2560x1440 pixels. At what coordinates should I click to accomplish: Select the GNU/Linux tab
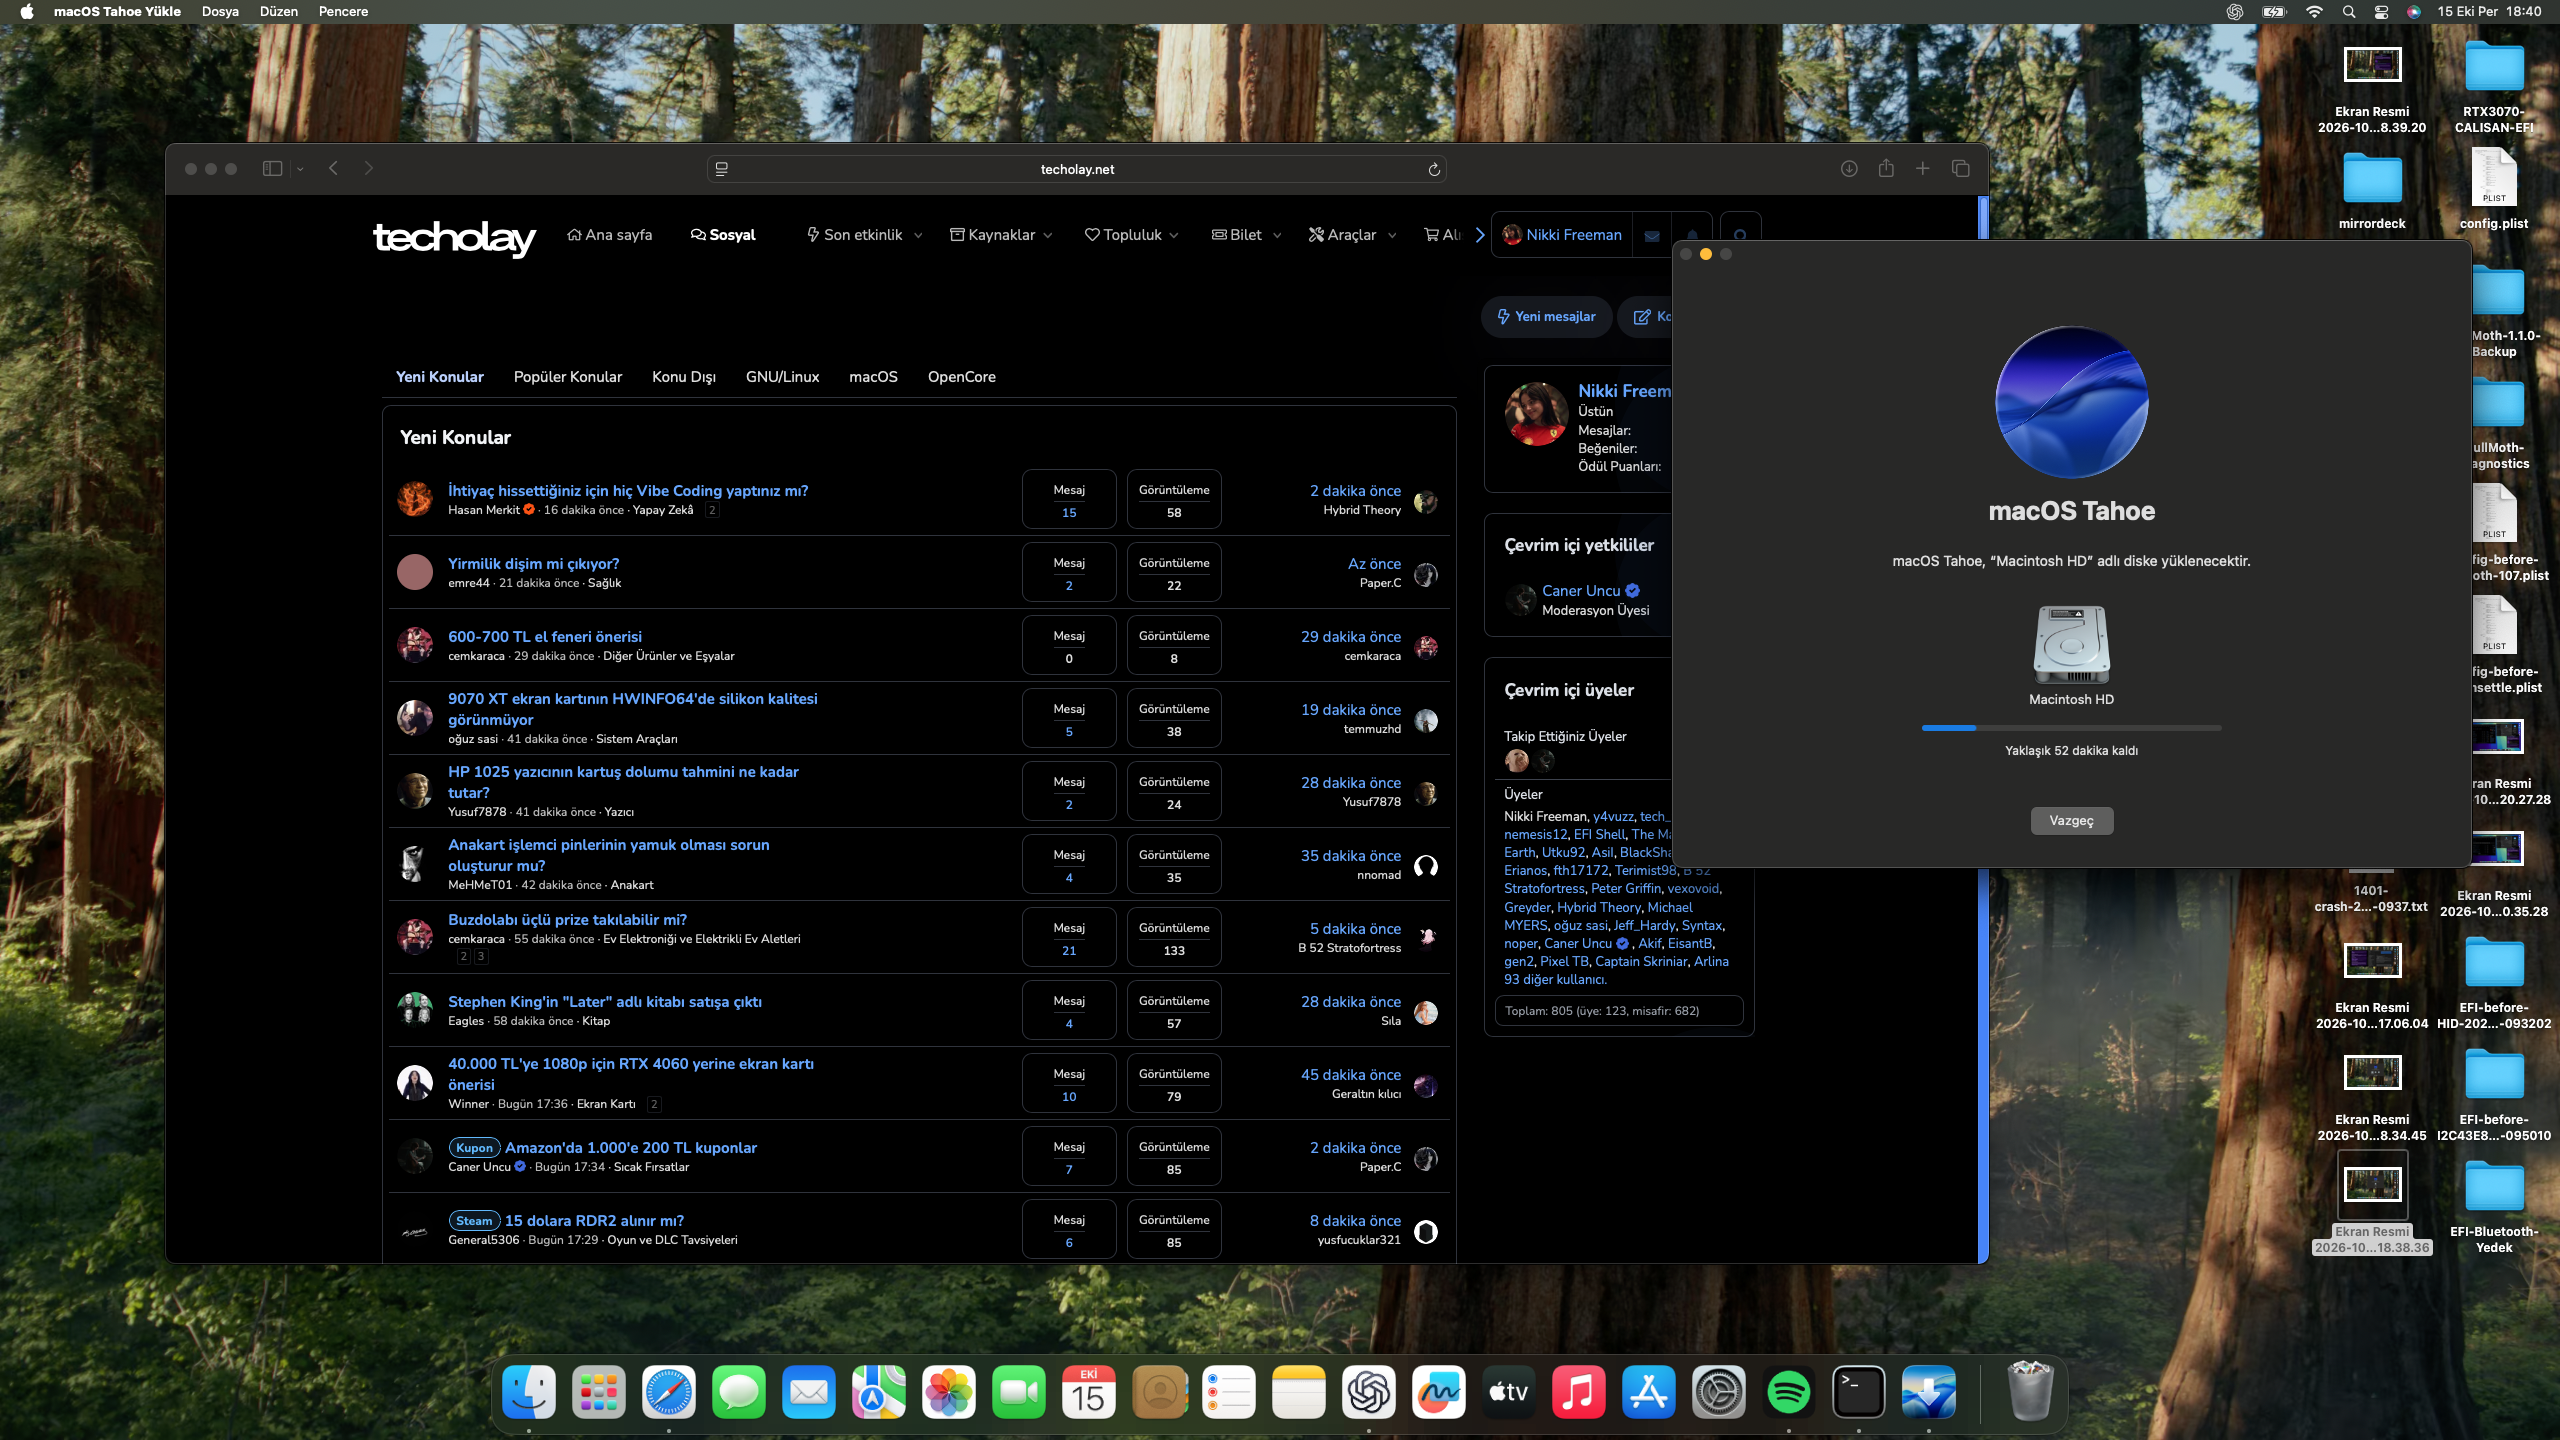[x=782, y=377]
